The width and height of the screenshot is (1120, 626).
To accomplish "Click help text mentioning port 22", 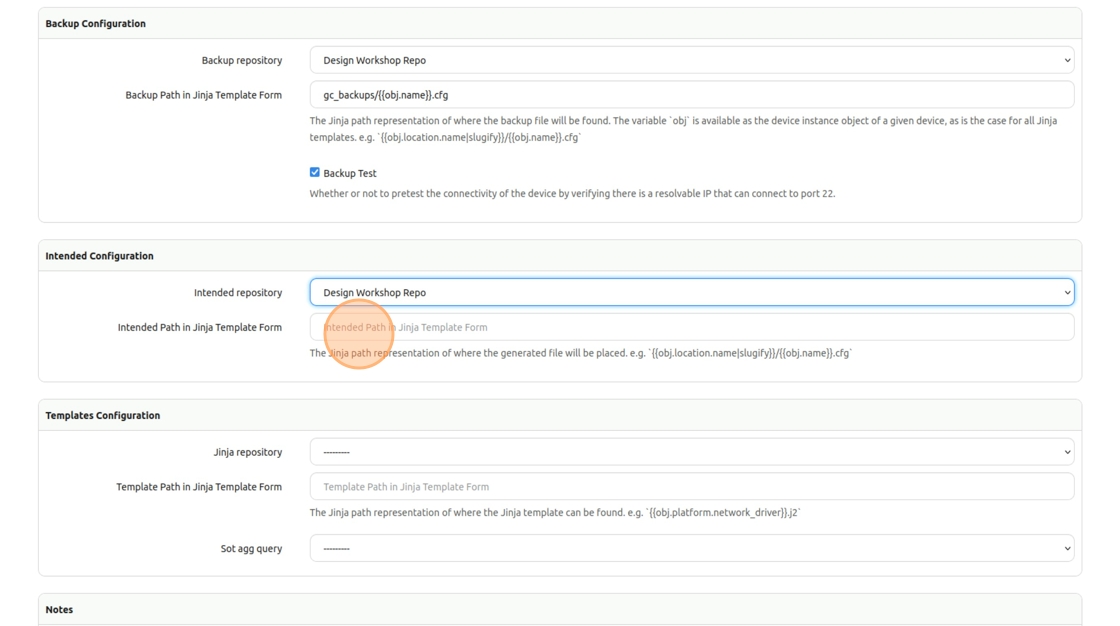I will (572, 194).
